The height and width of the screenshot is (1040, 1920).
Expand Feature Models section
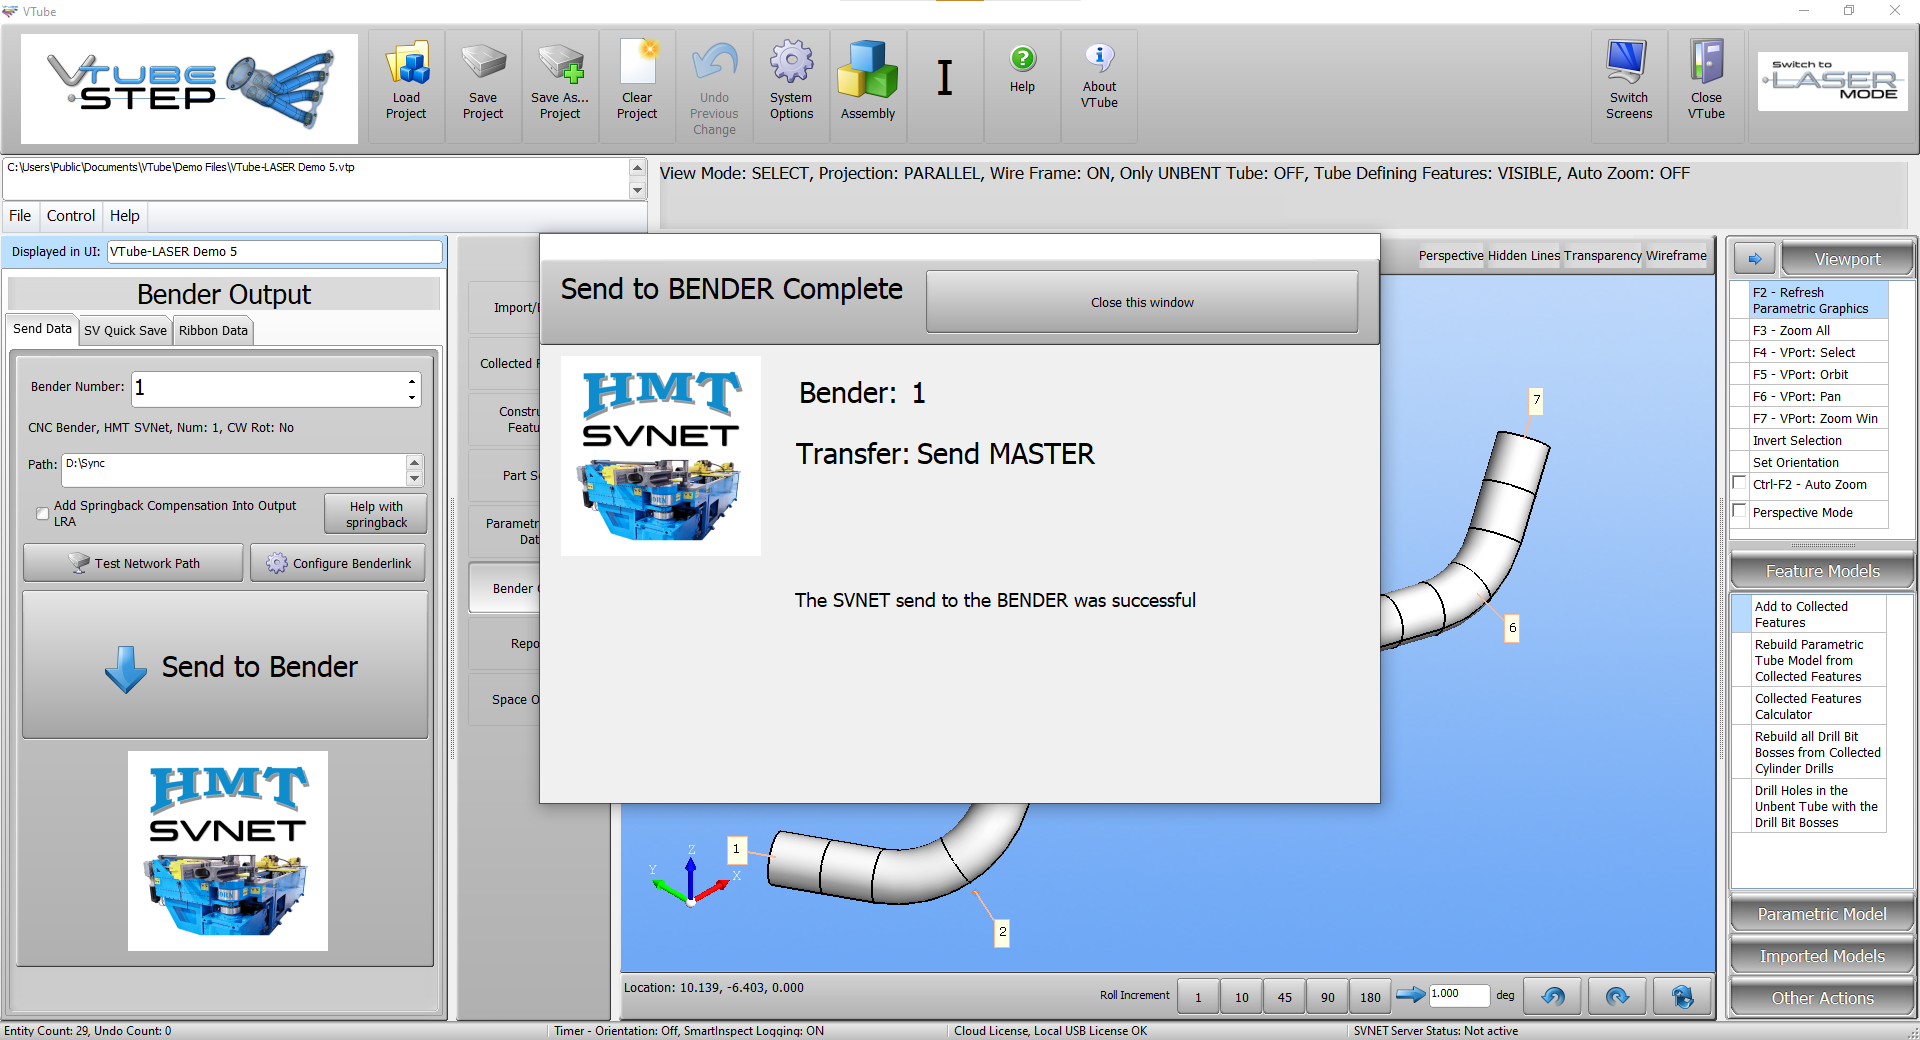pyautogui.click(x=1822, y=571)
